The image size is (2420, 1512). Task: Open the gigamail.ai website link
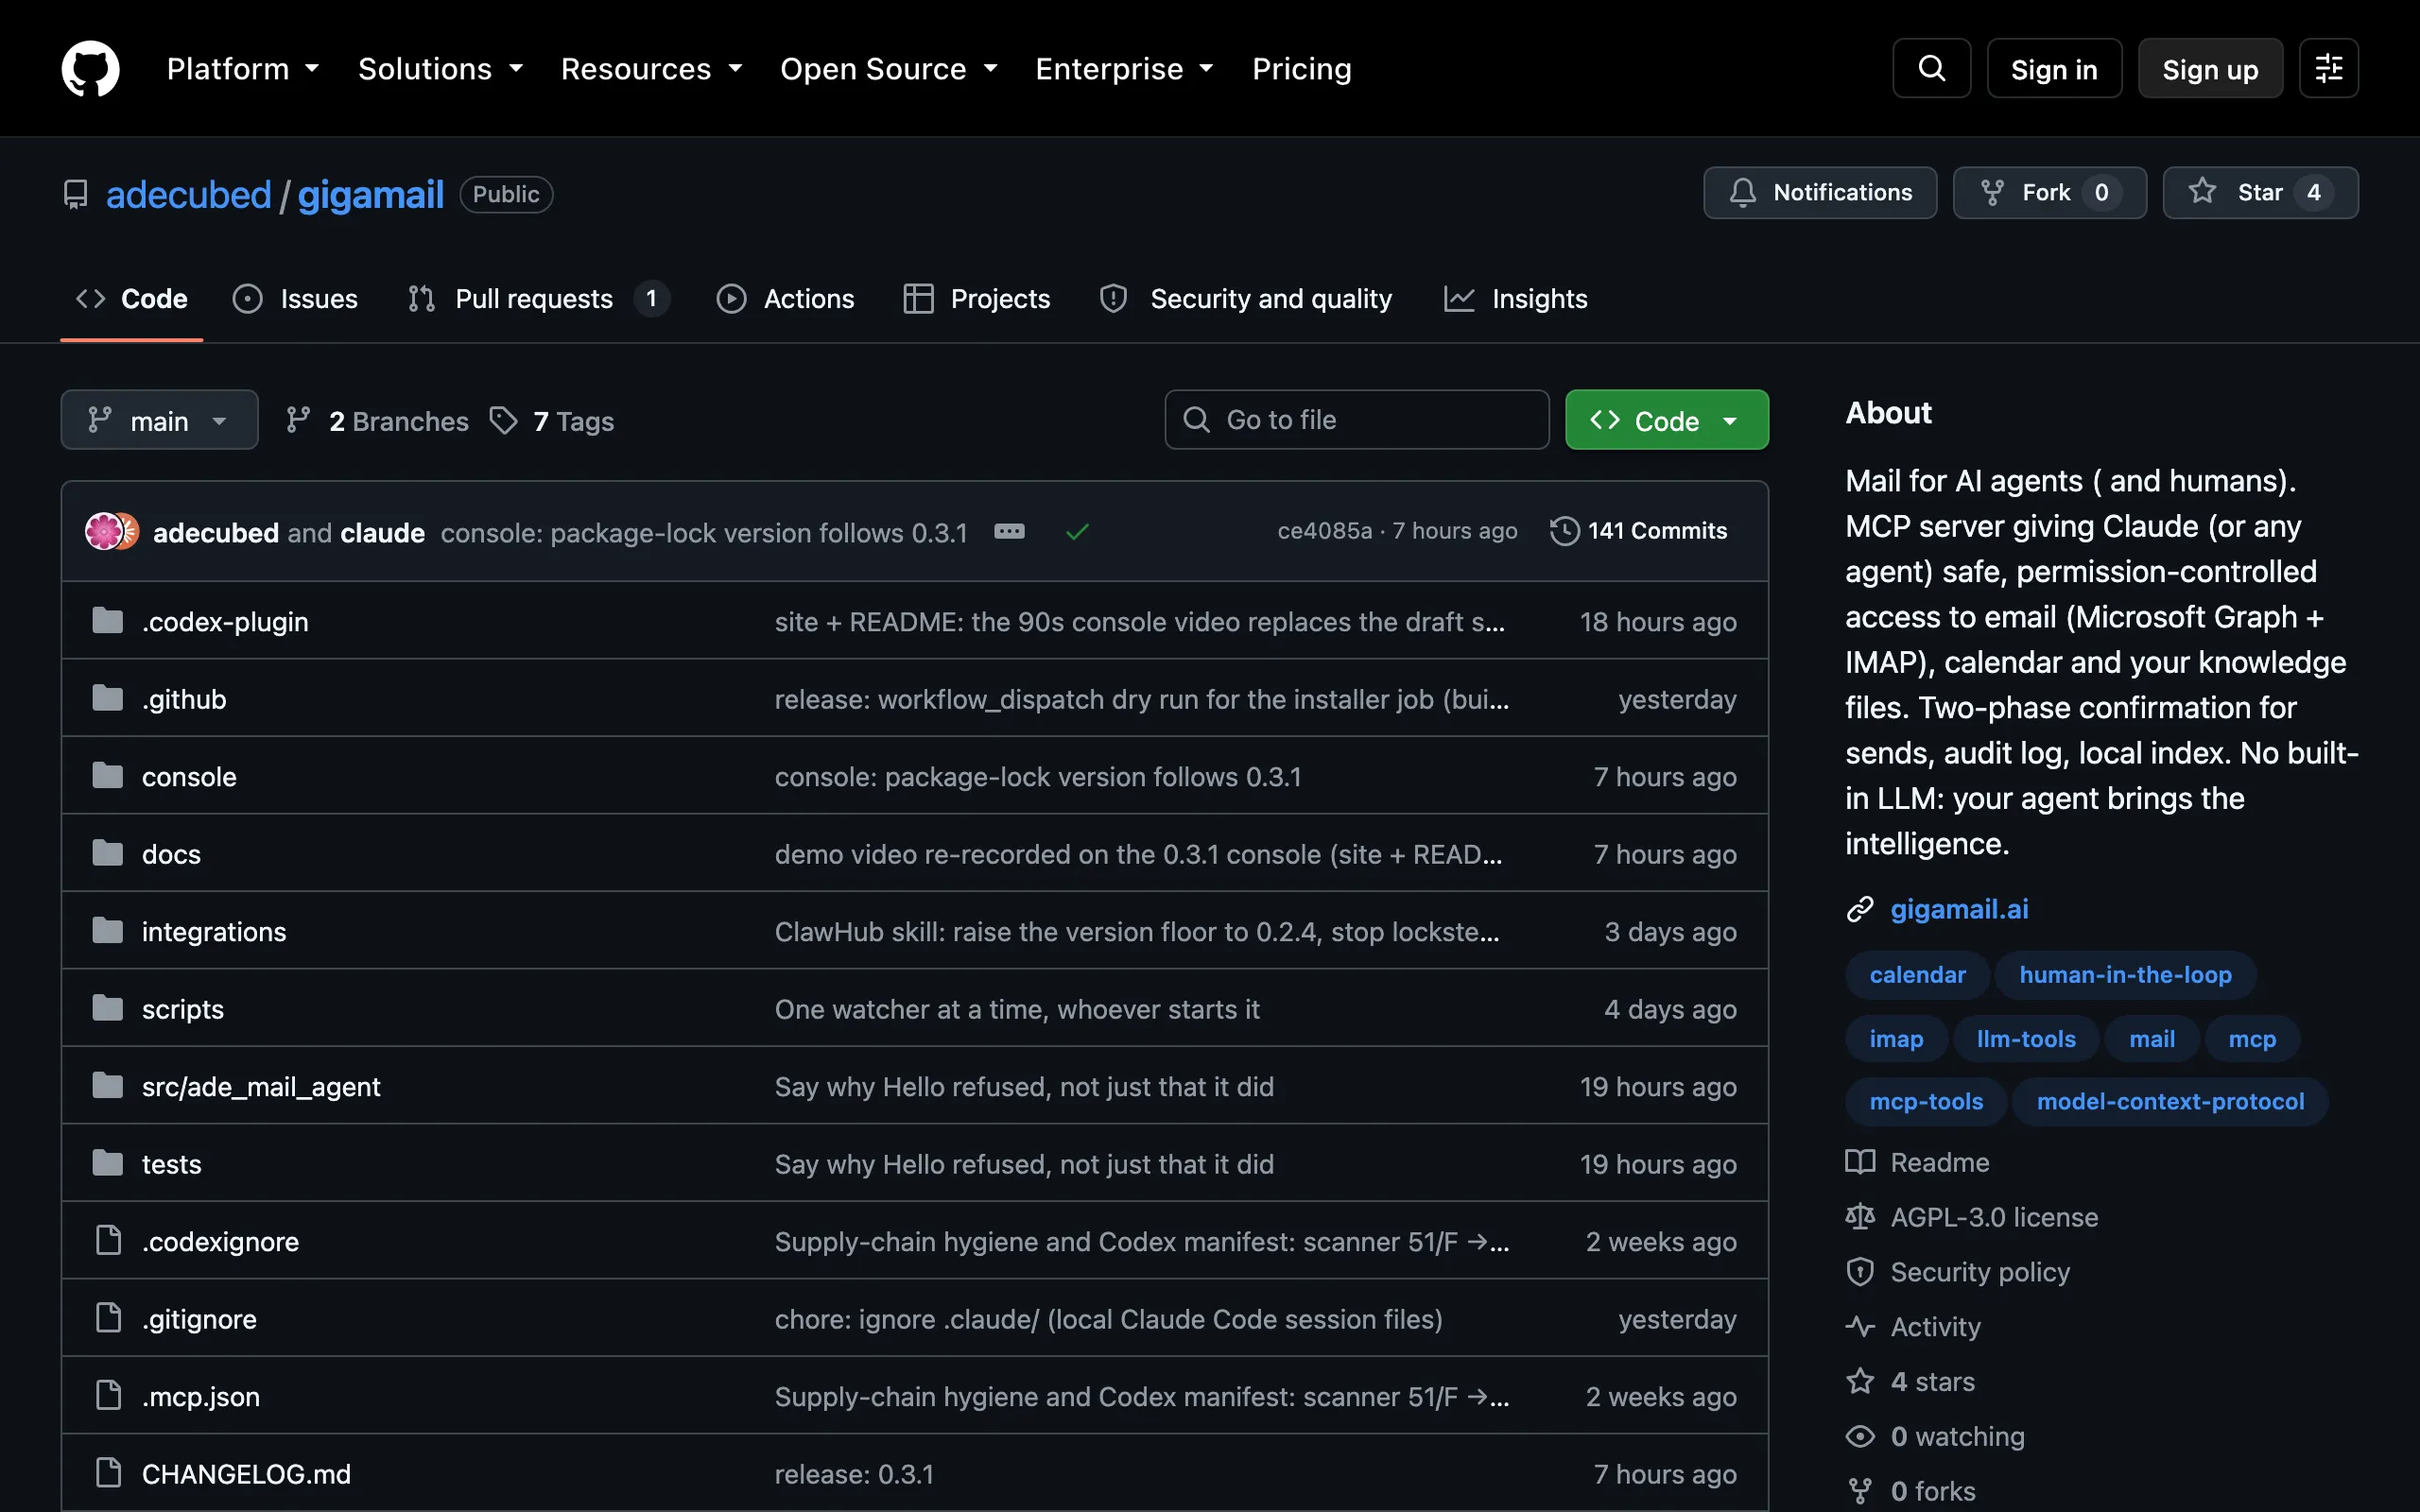[1958, 909]
